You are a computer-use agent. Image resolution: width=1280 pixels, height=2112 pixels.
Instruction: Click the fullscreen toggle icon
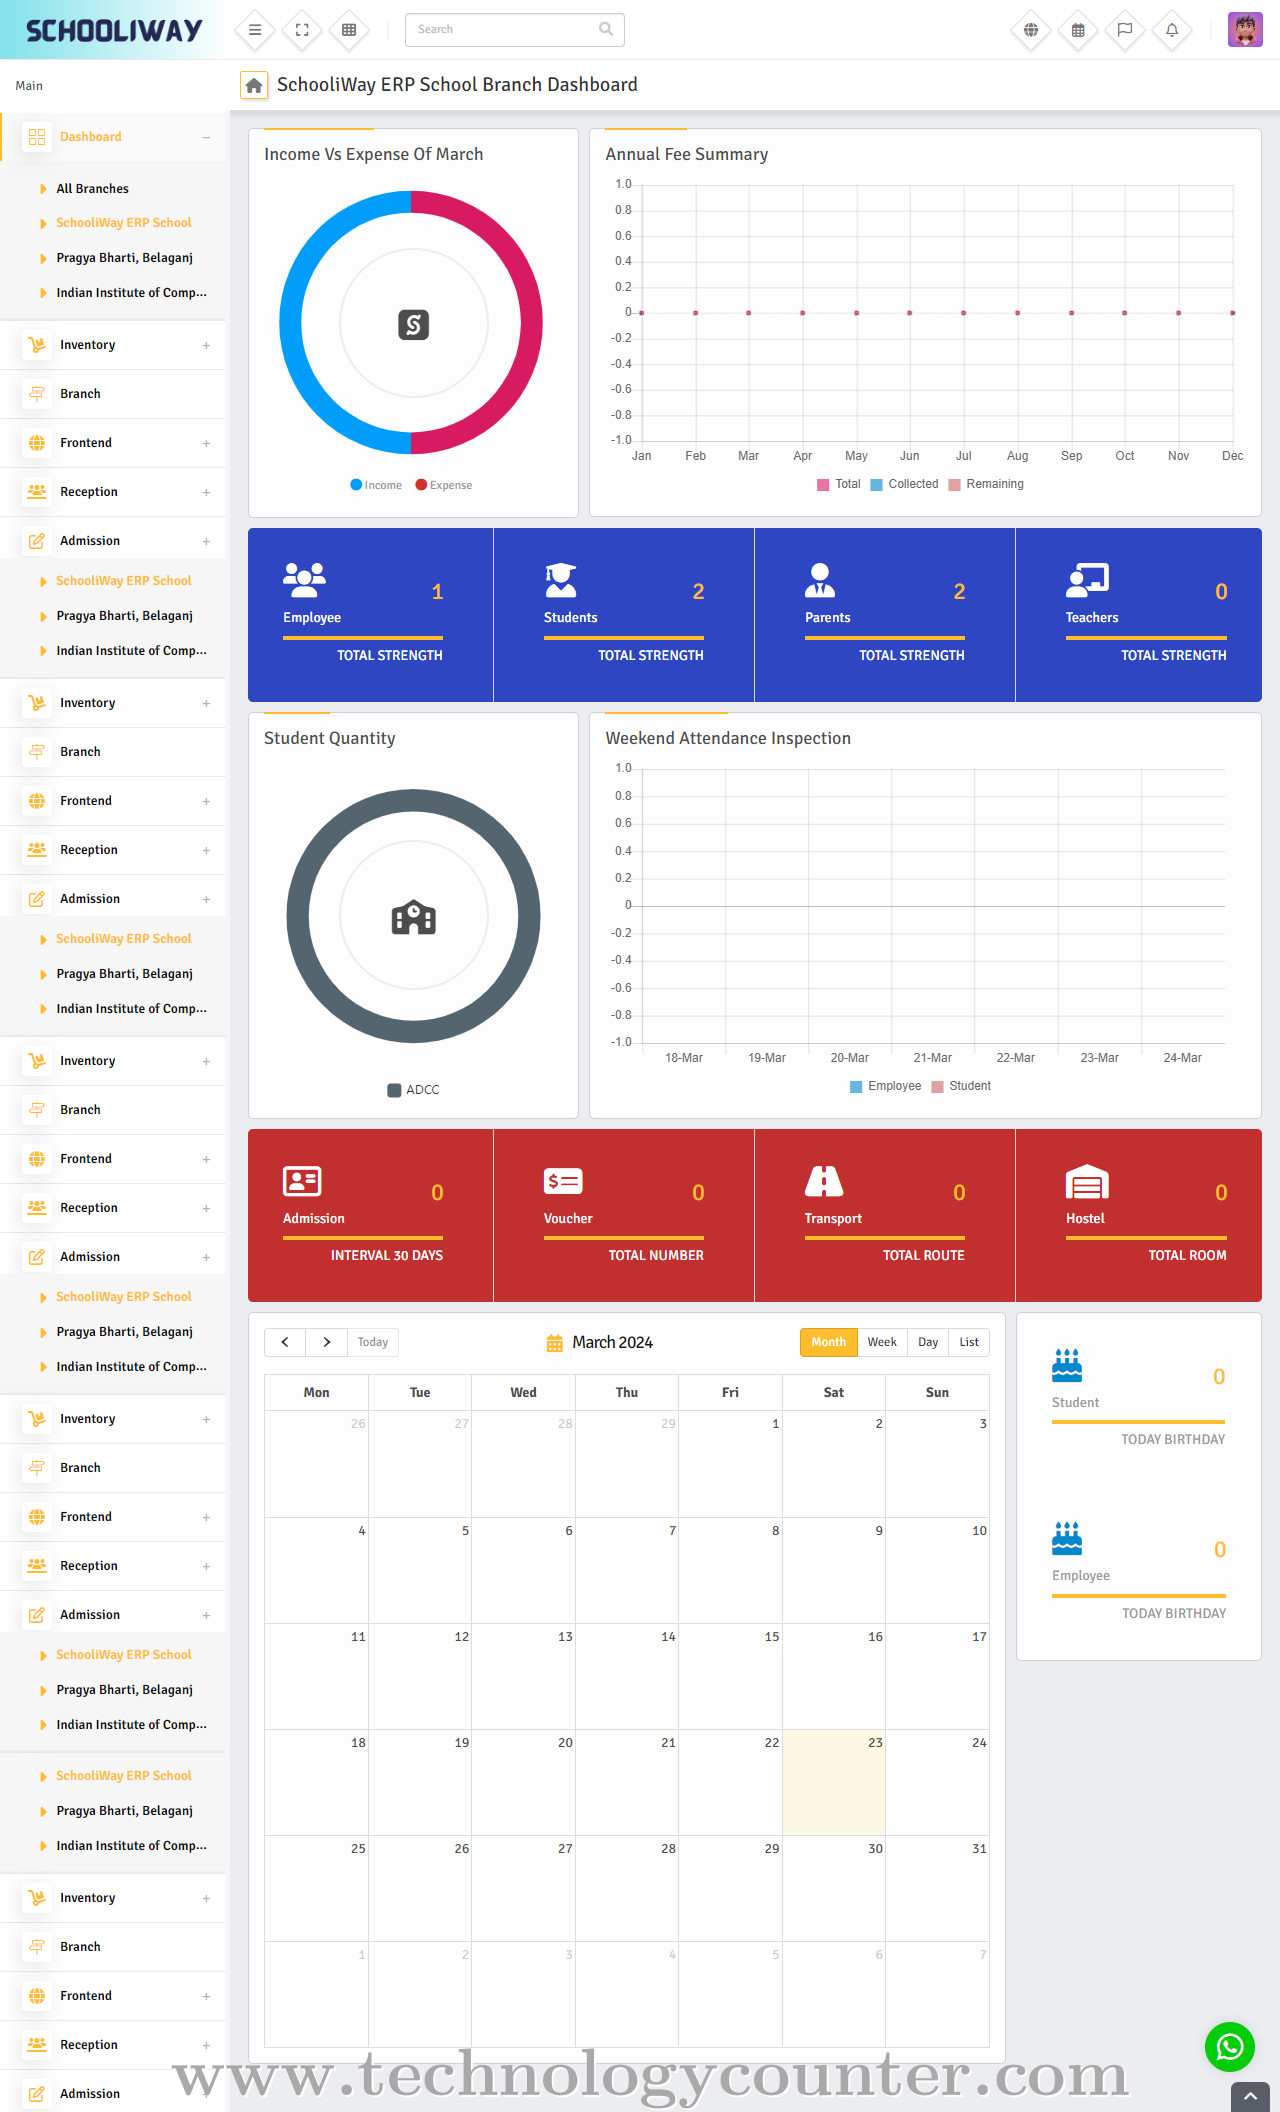point(302,30)
